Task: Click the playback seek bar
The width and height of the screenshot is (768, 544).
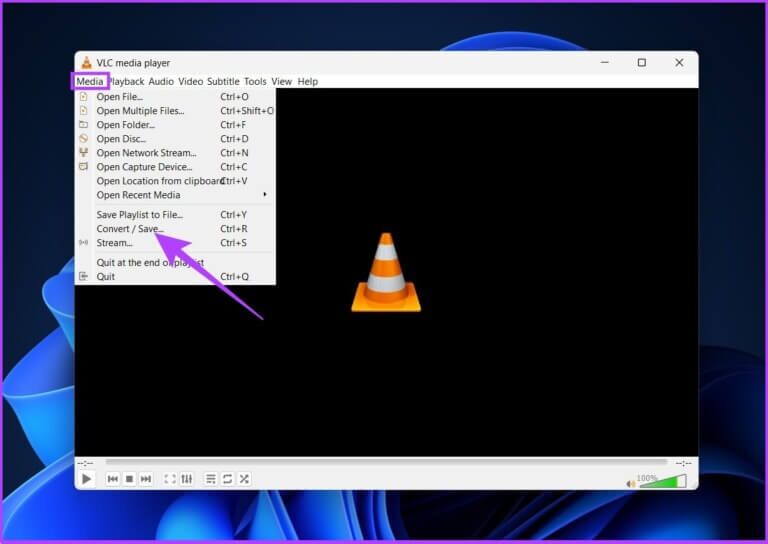Action: pos(386,462)
